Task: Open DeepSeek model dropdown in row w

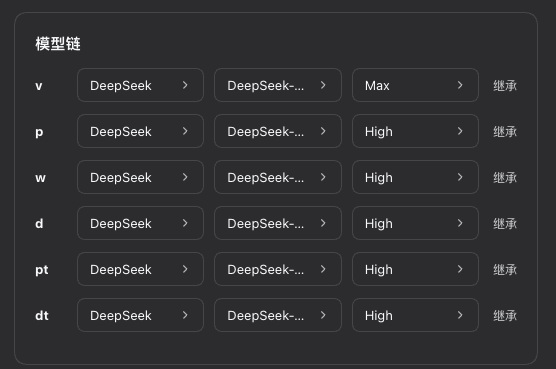Action: 278,177
